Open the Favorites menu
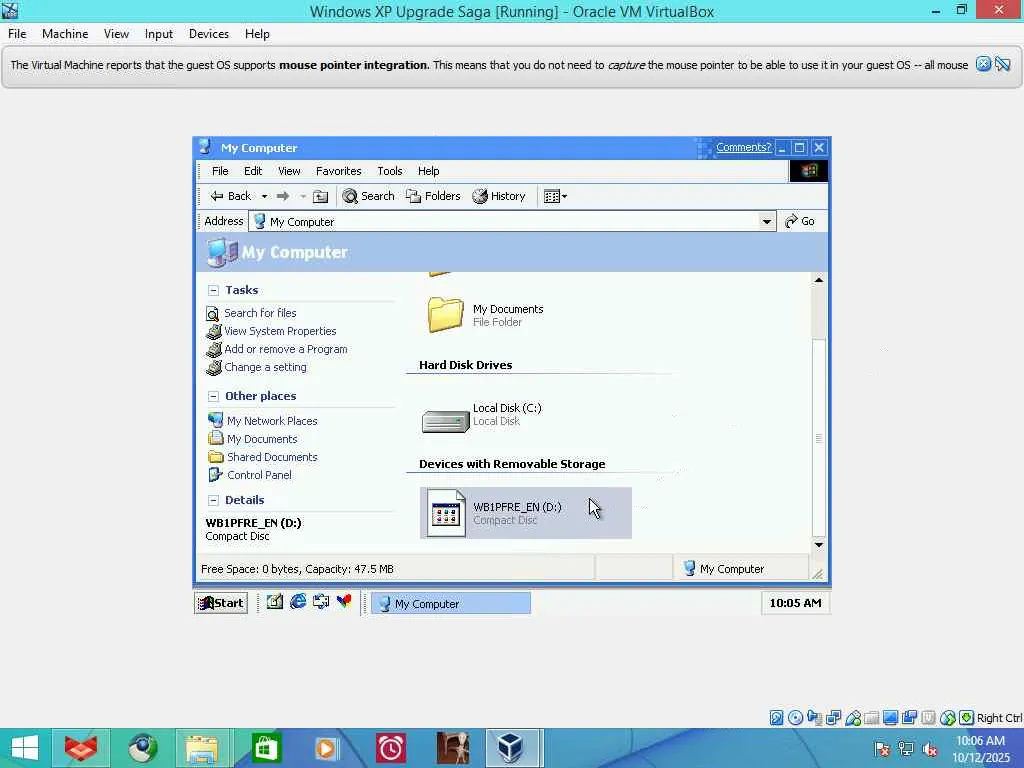The width and height of the screenshot is (1024, 768). (338, 171)
